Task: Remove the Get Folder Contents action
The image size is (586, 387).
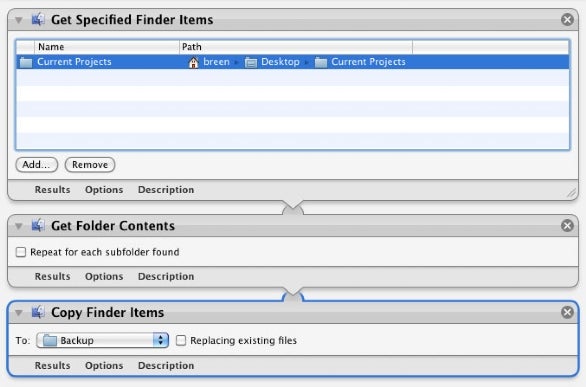Action: pos(567,225)
